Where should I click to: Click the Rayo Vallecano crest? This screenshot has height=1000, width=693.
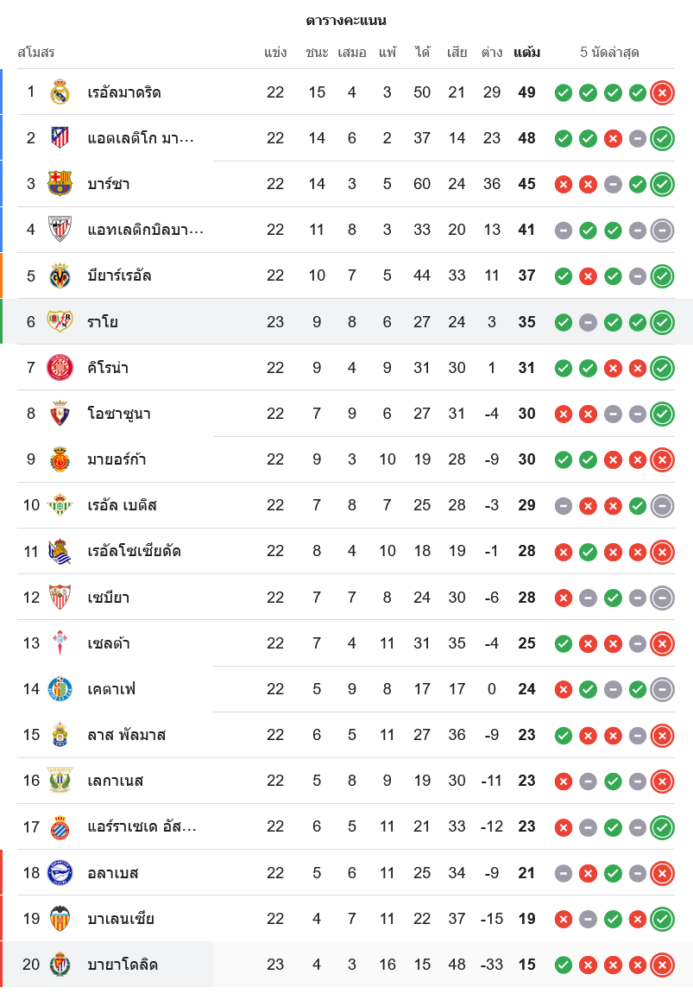pyautogui.click(x=60, y=322)
